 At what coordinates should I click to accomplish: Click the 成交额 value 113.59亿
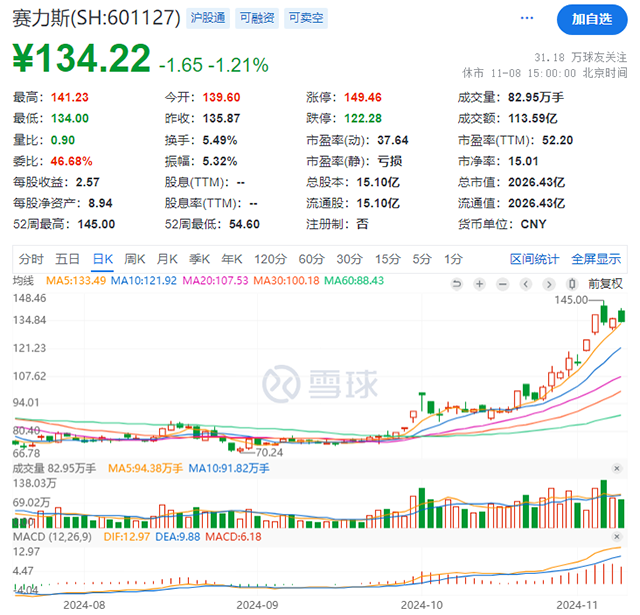pyautogui.click(x=533, y=118)
